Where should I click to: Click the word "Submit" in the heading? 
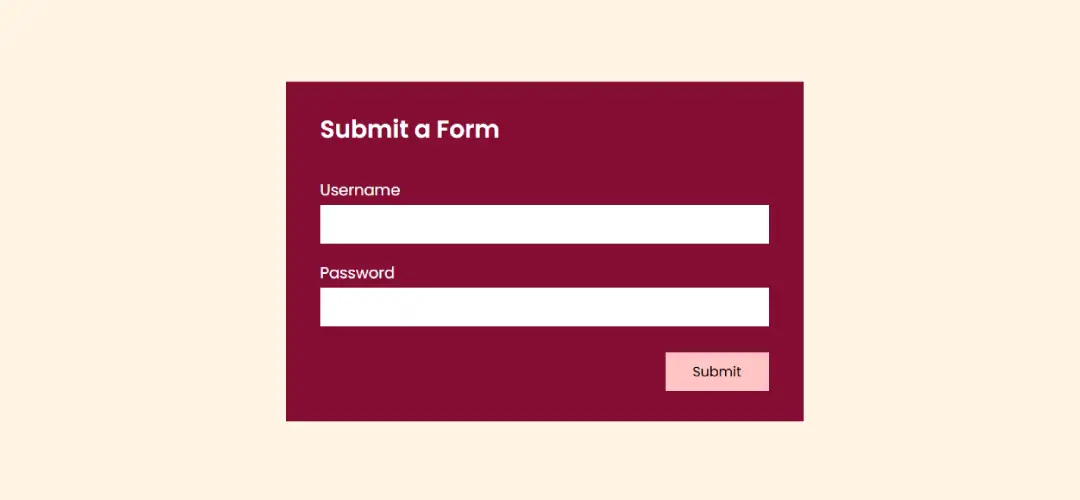362,129
